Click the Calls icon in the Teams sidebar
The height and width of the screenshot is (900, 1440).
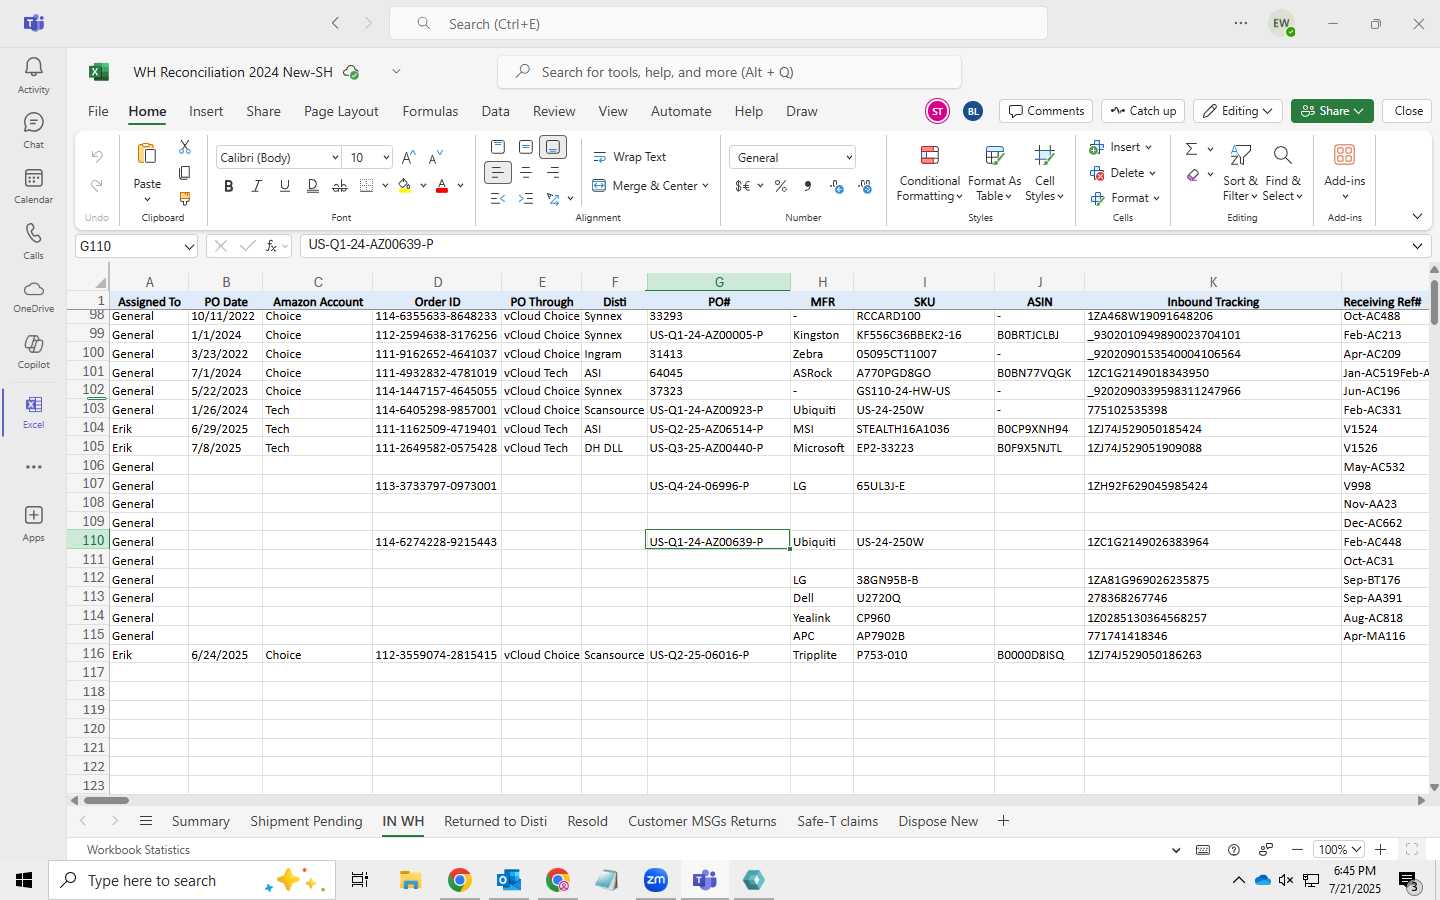point(33,241)
